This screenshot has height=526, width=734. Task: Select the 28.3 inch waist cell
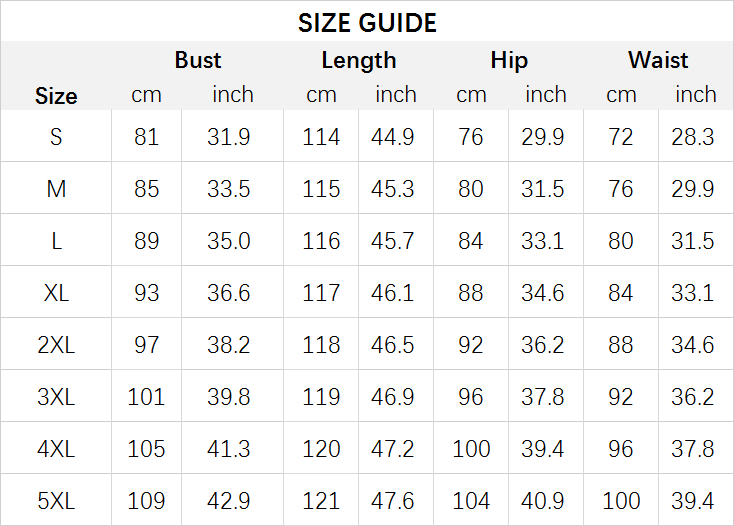pos(693,137)
